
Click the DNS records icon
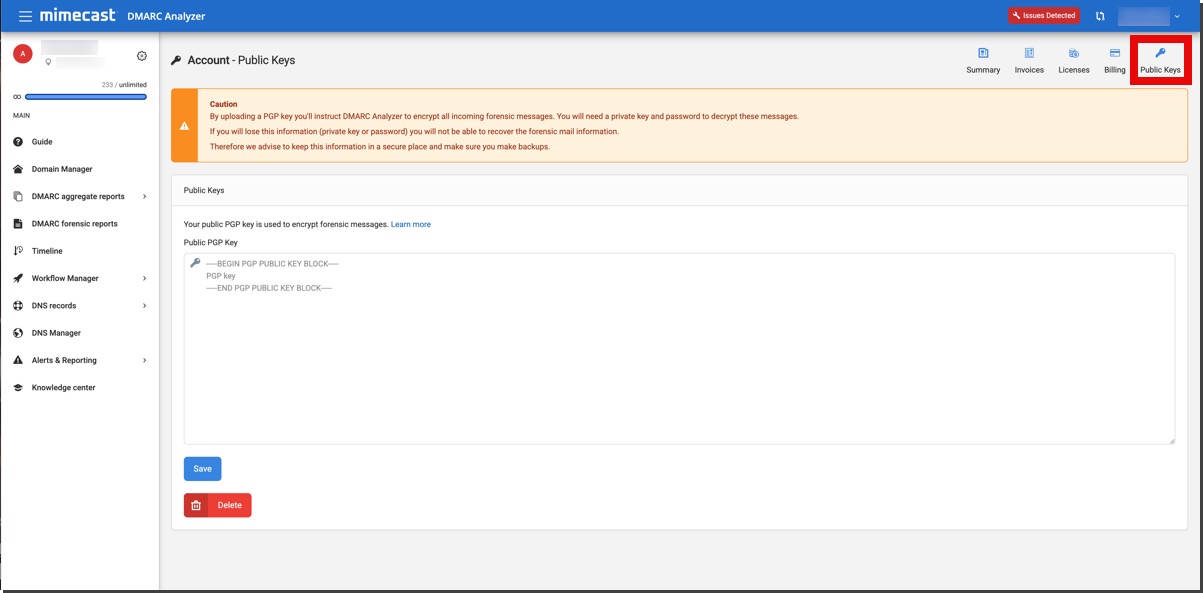18,305
